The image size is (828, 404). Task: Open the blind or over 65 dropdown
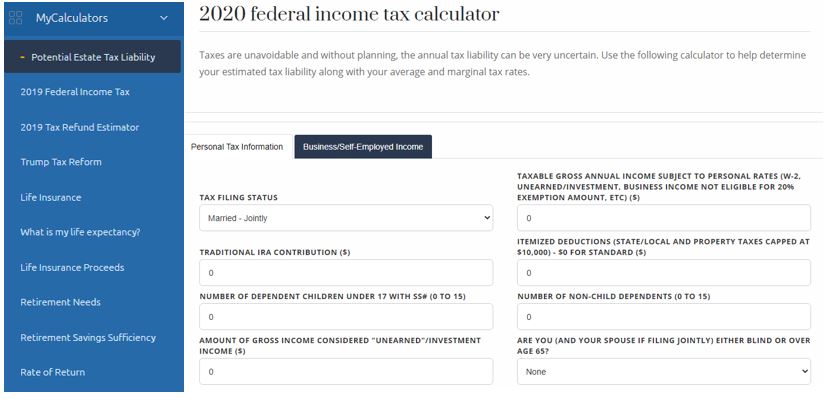click(664, 372)
